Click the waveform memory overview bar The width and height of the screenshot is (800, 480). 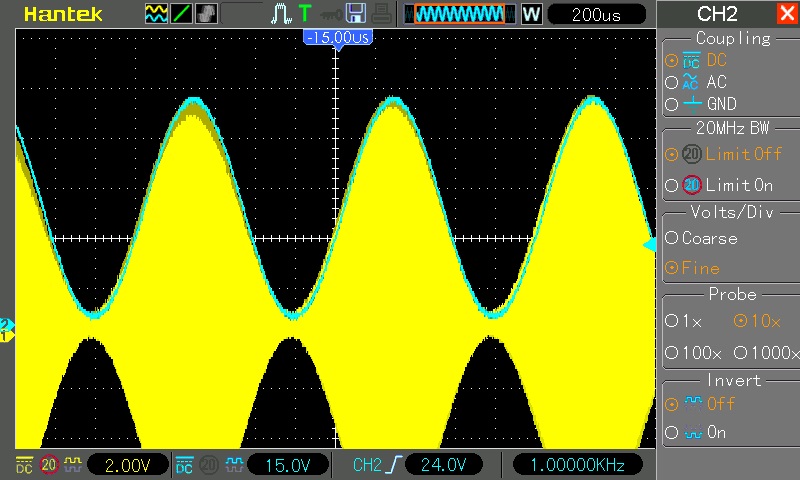(x=459, y=14)
